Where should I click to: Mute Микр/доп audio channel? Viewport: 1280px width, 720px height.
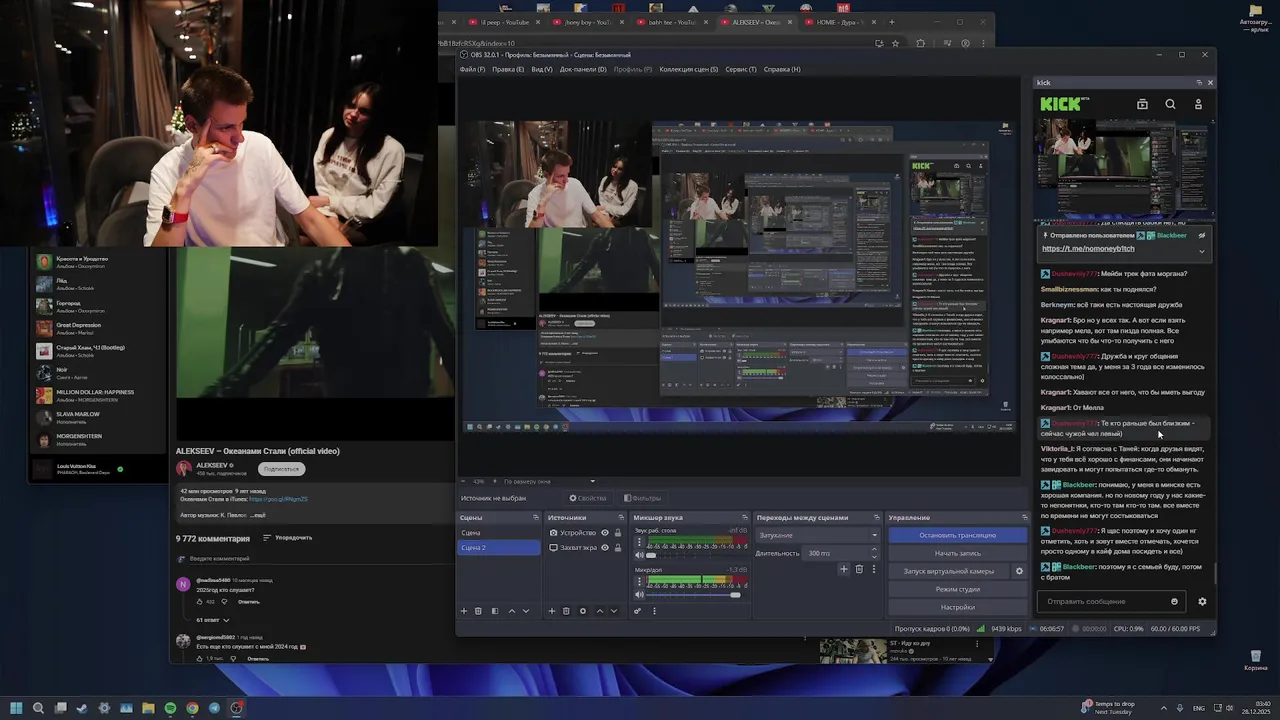pos(639,595)
